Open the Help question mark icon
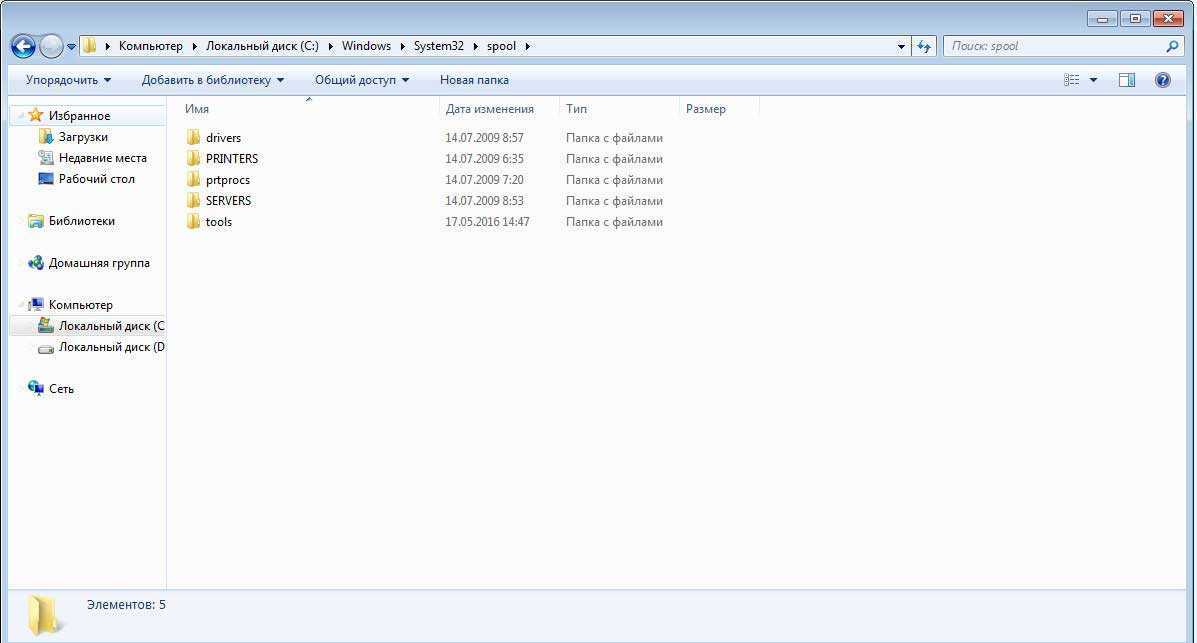Screen dimensions: 1197x643 click(1162, 80)
